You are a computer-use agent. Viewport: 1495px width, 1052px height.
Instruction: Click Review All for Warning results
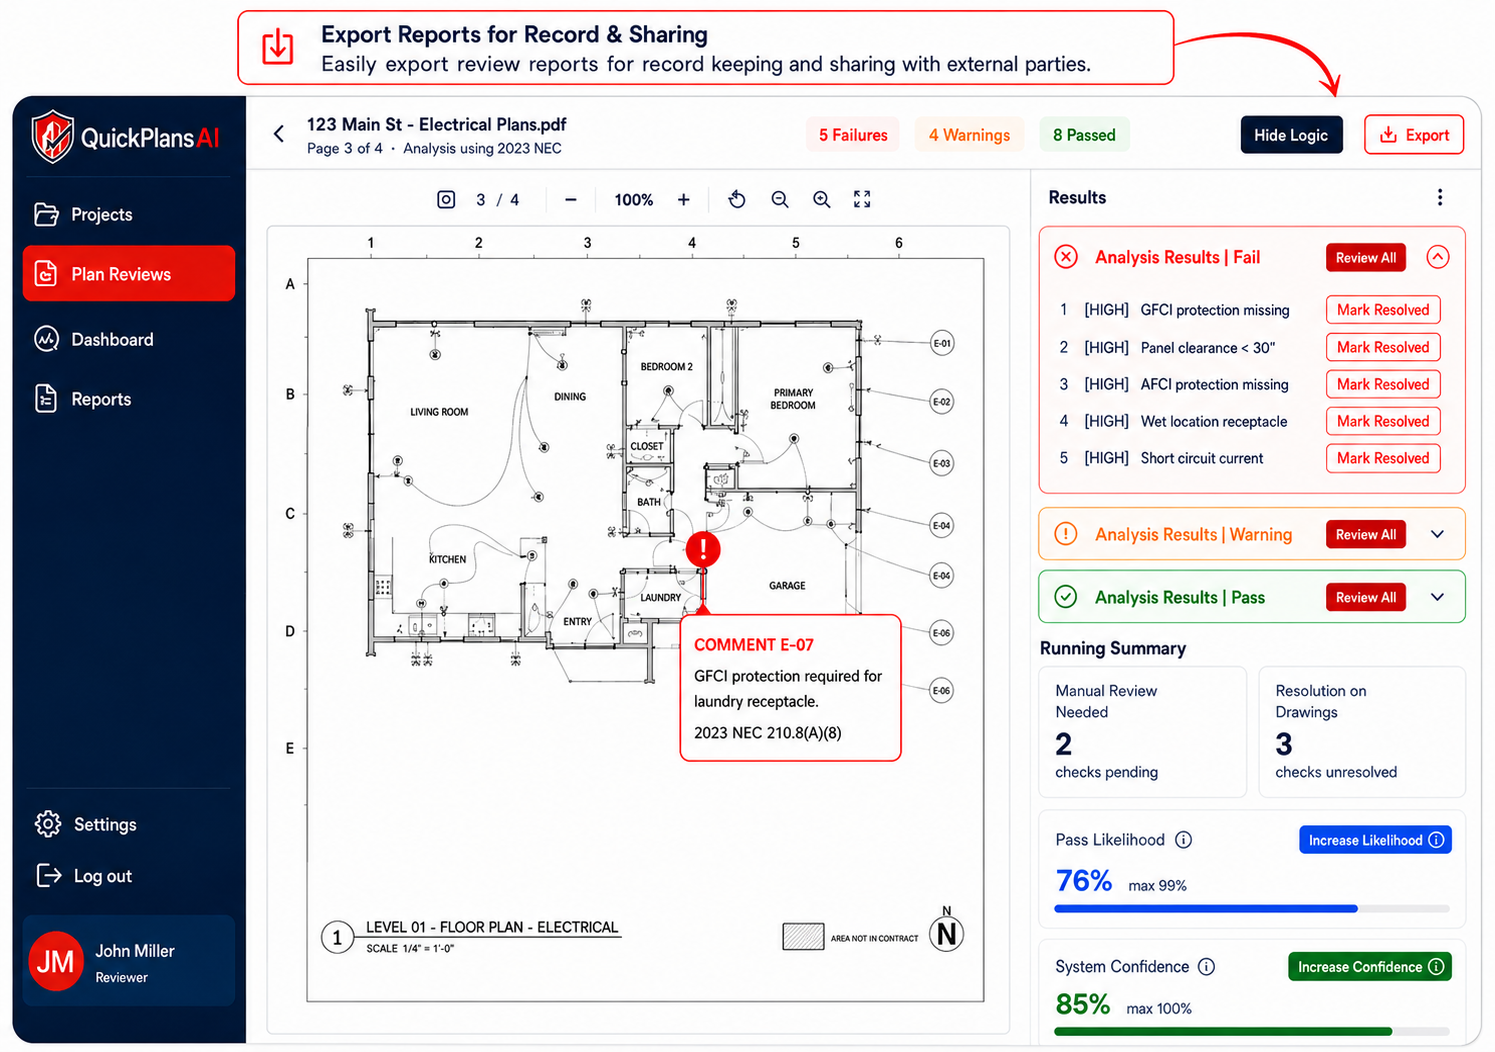[1366, 534]
